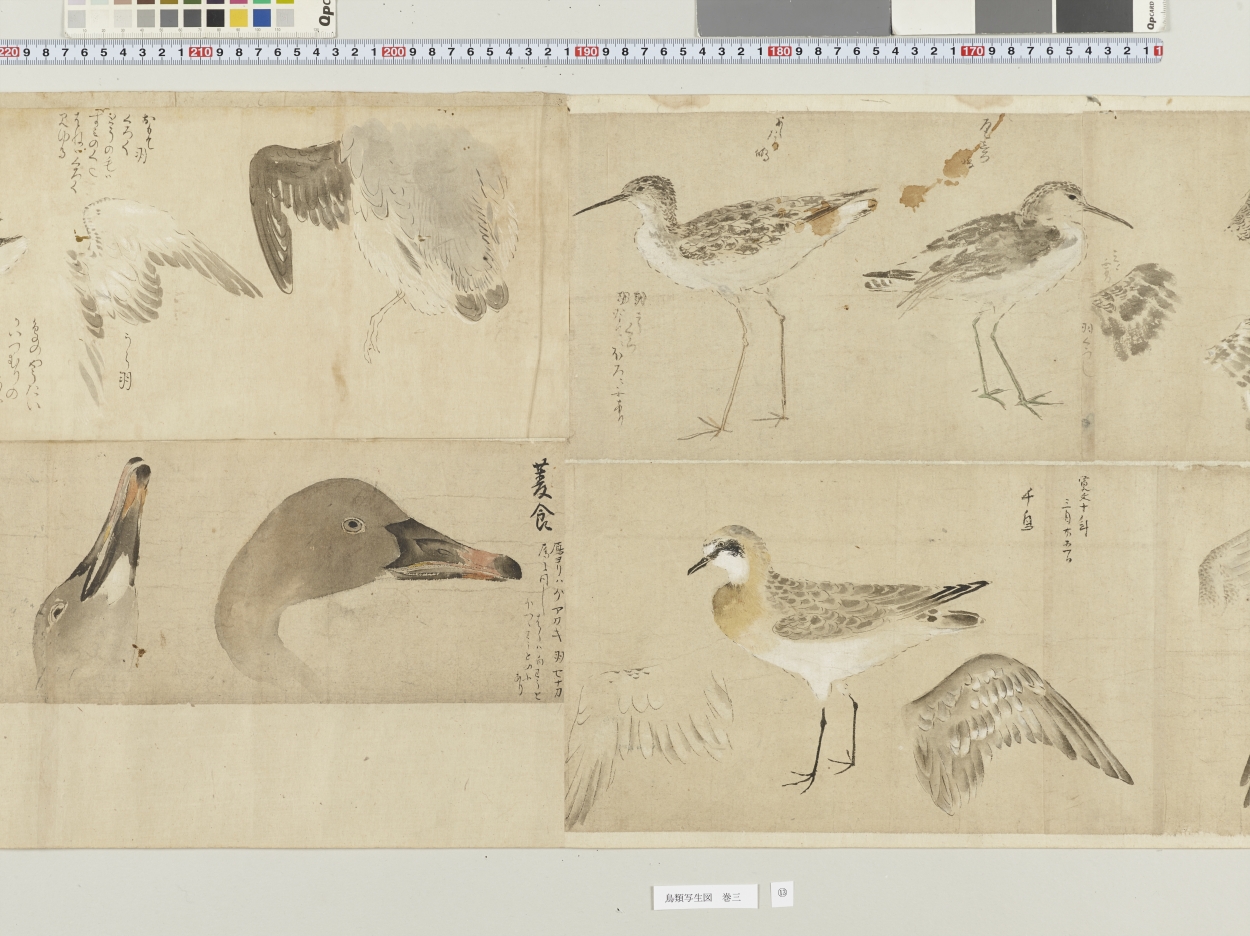1250x936 pixels.
Task: Click the red 210 mark on the ruler
Action: click(200, 52)
